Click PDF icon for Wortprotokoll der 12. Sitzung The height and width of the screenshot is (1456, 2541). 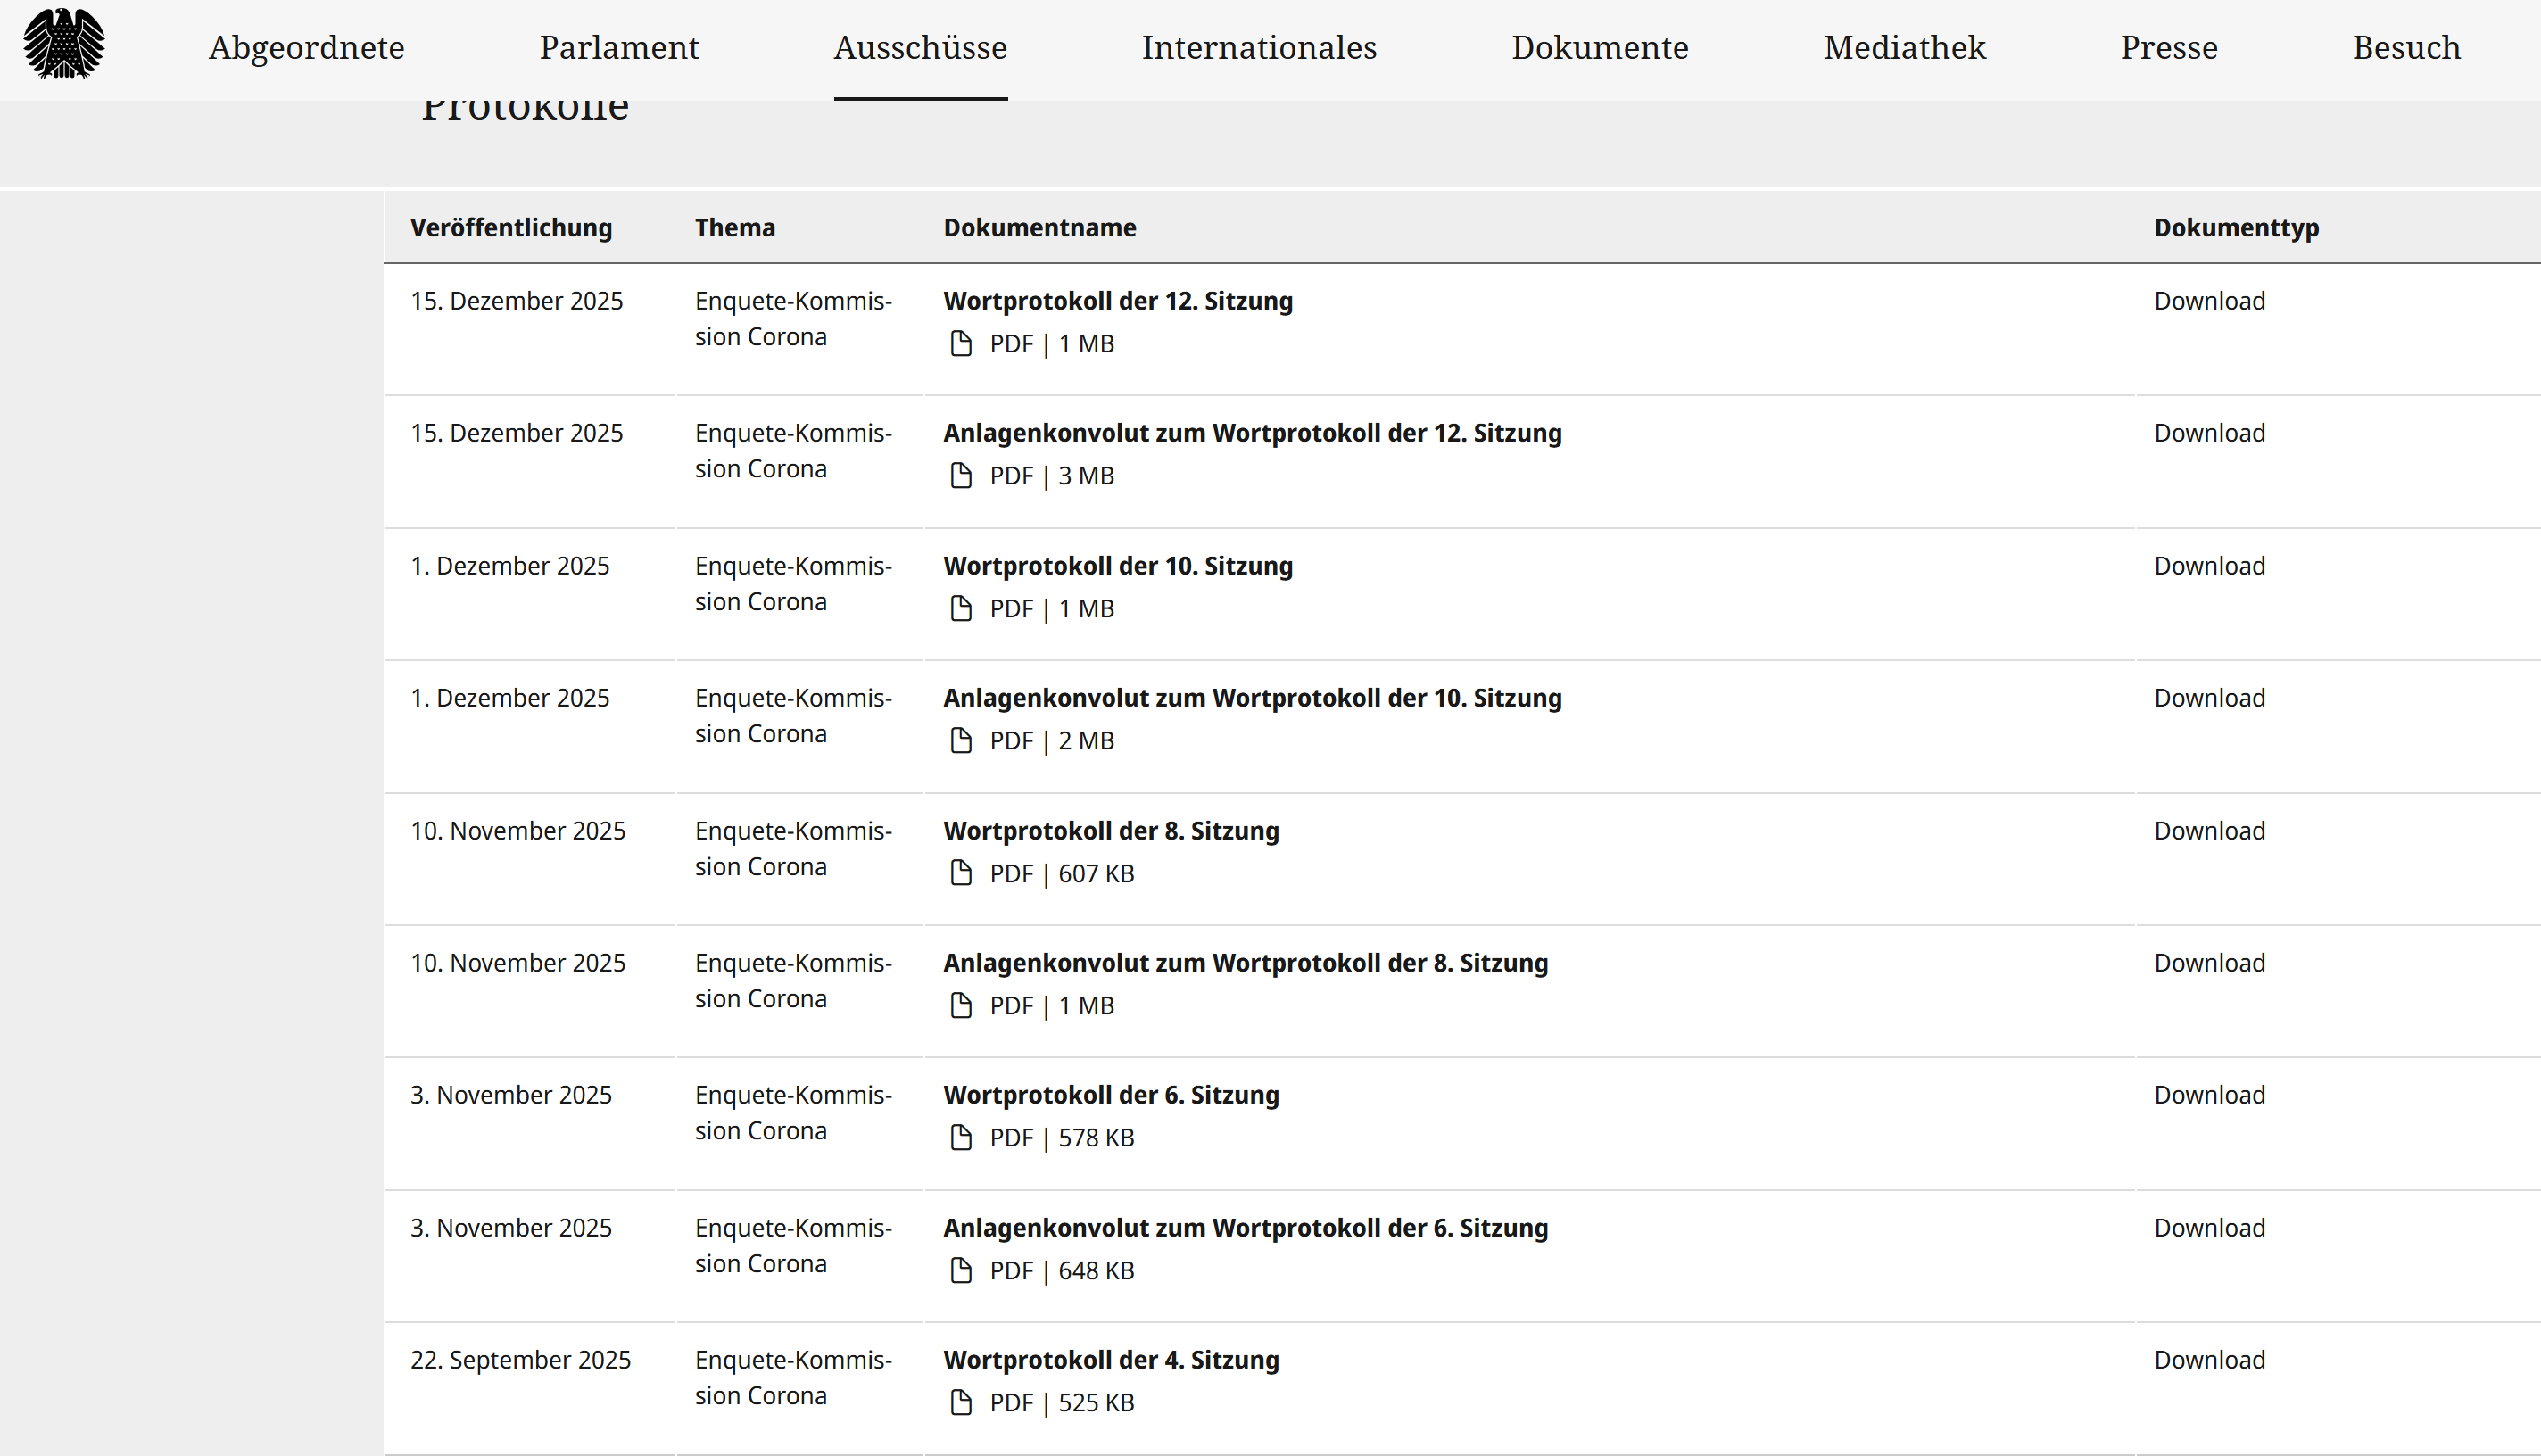pyautogui.click(x=960, y=344)
